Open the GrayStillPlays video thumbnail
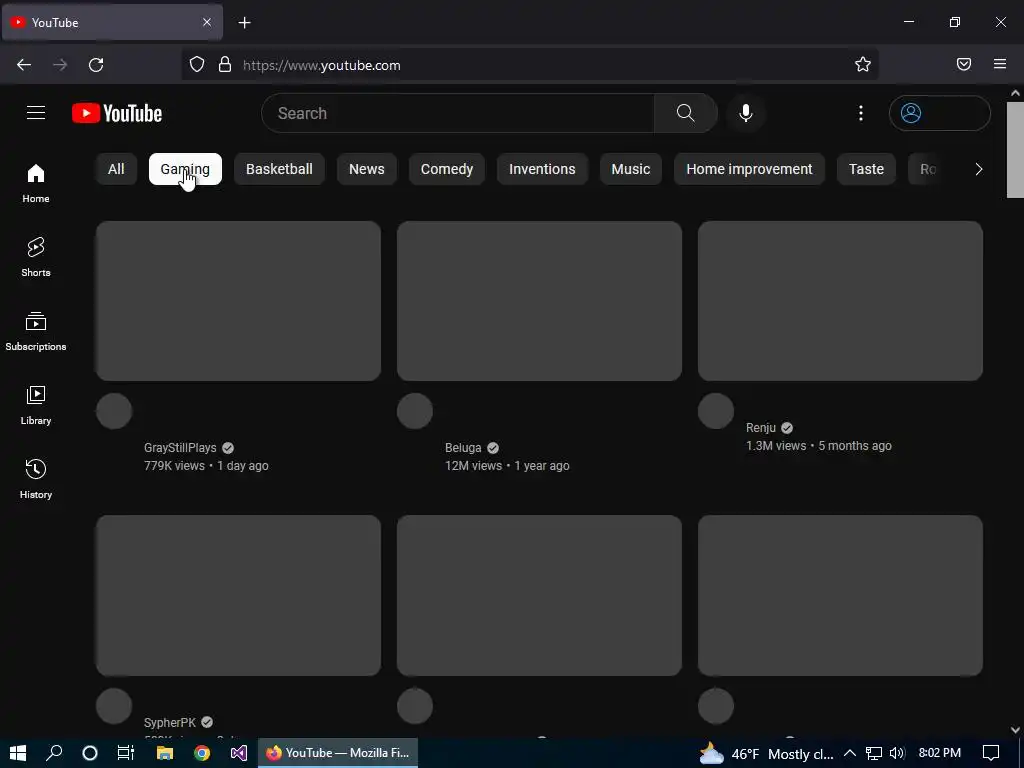The height and width of the screenshot is (768, 1024). (x=238, y=301)
